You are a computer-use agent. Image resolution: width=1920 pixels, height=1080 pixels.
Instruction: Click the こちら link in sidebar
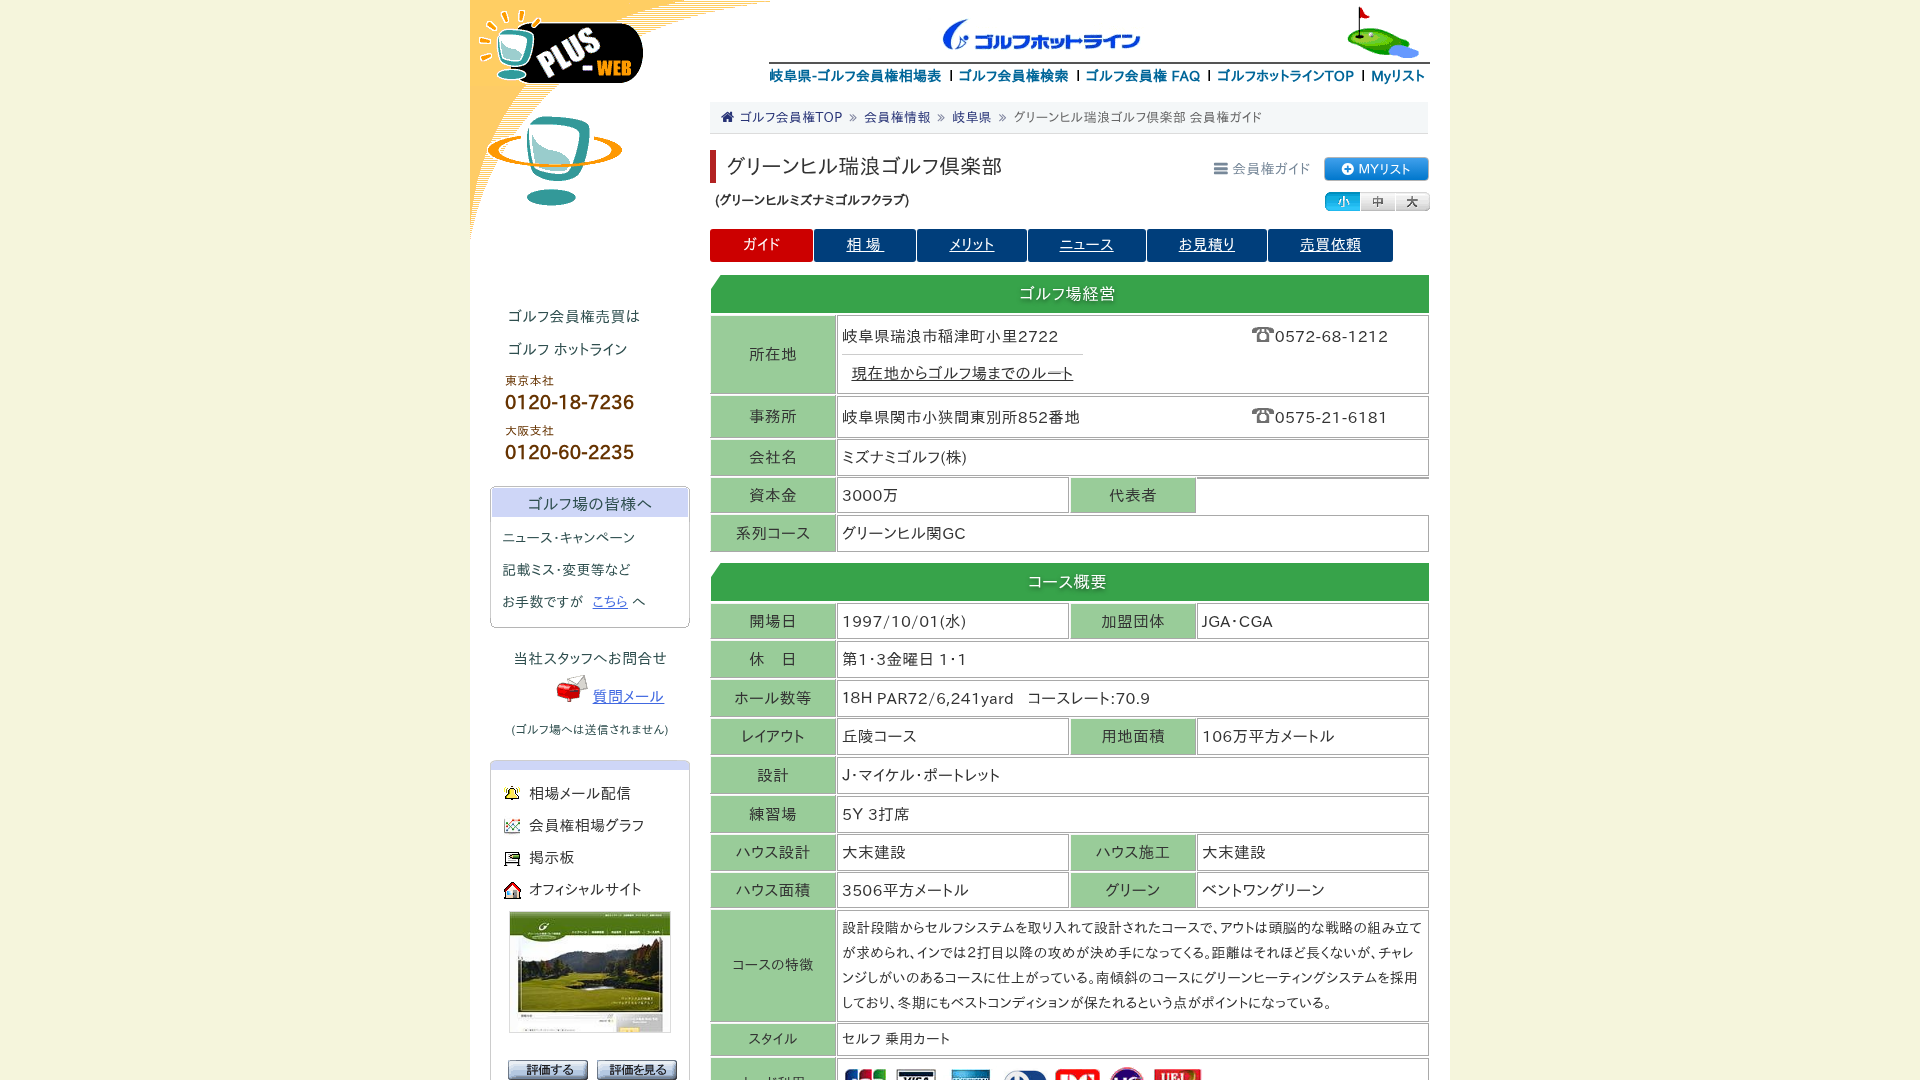tap(610, 601)
